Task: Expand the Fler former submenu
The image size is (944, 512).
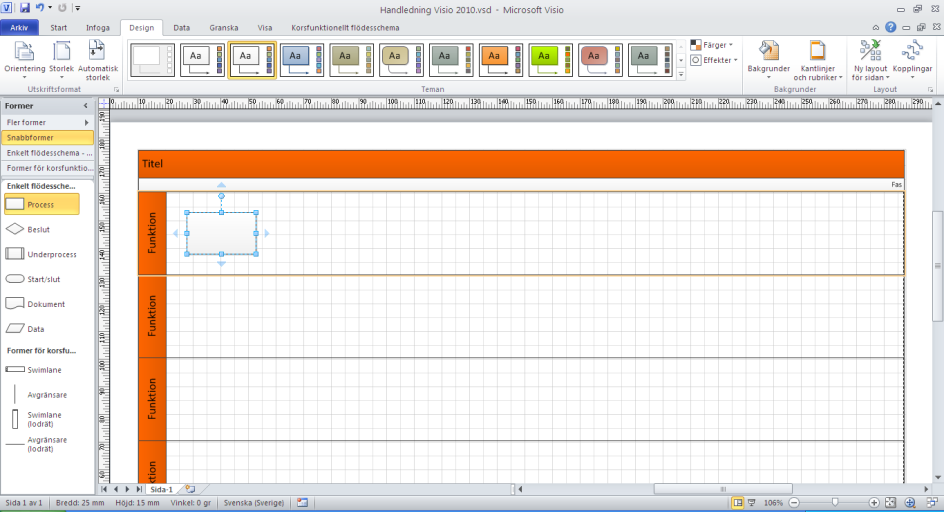Action: coord(47,122)
